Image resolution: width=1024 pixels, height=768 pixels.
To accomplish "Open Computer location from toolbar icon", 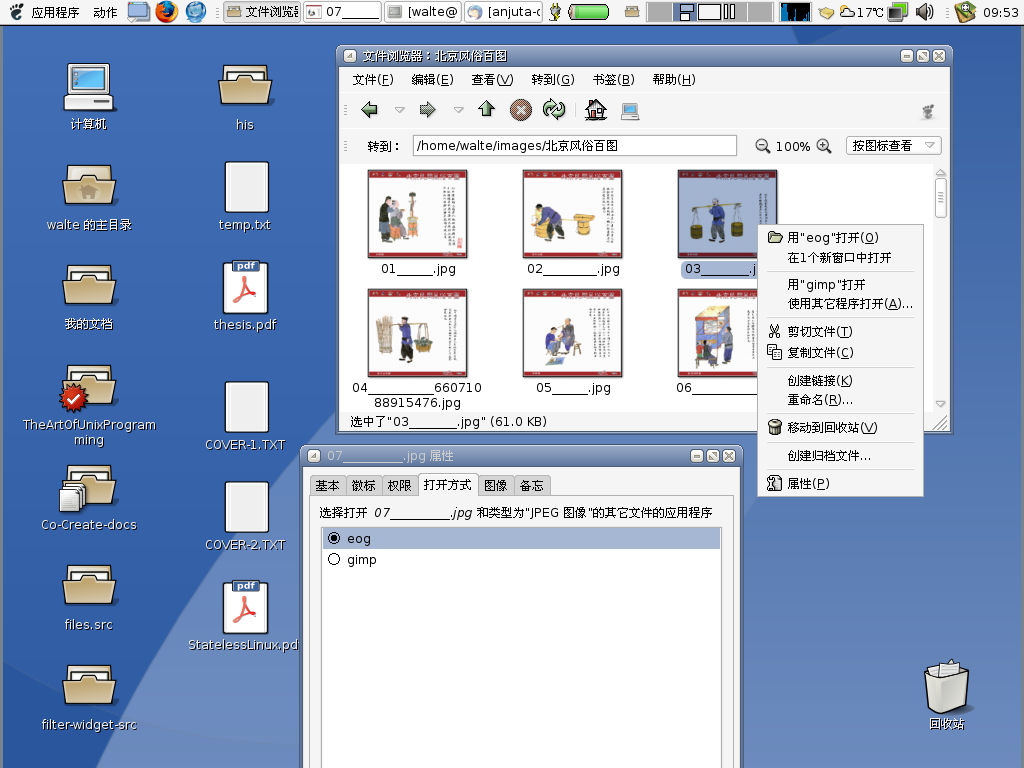I will [630, 110].
